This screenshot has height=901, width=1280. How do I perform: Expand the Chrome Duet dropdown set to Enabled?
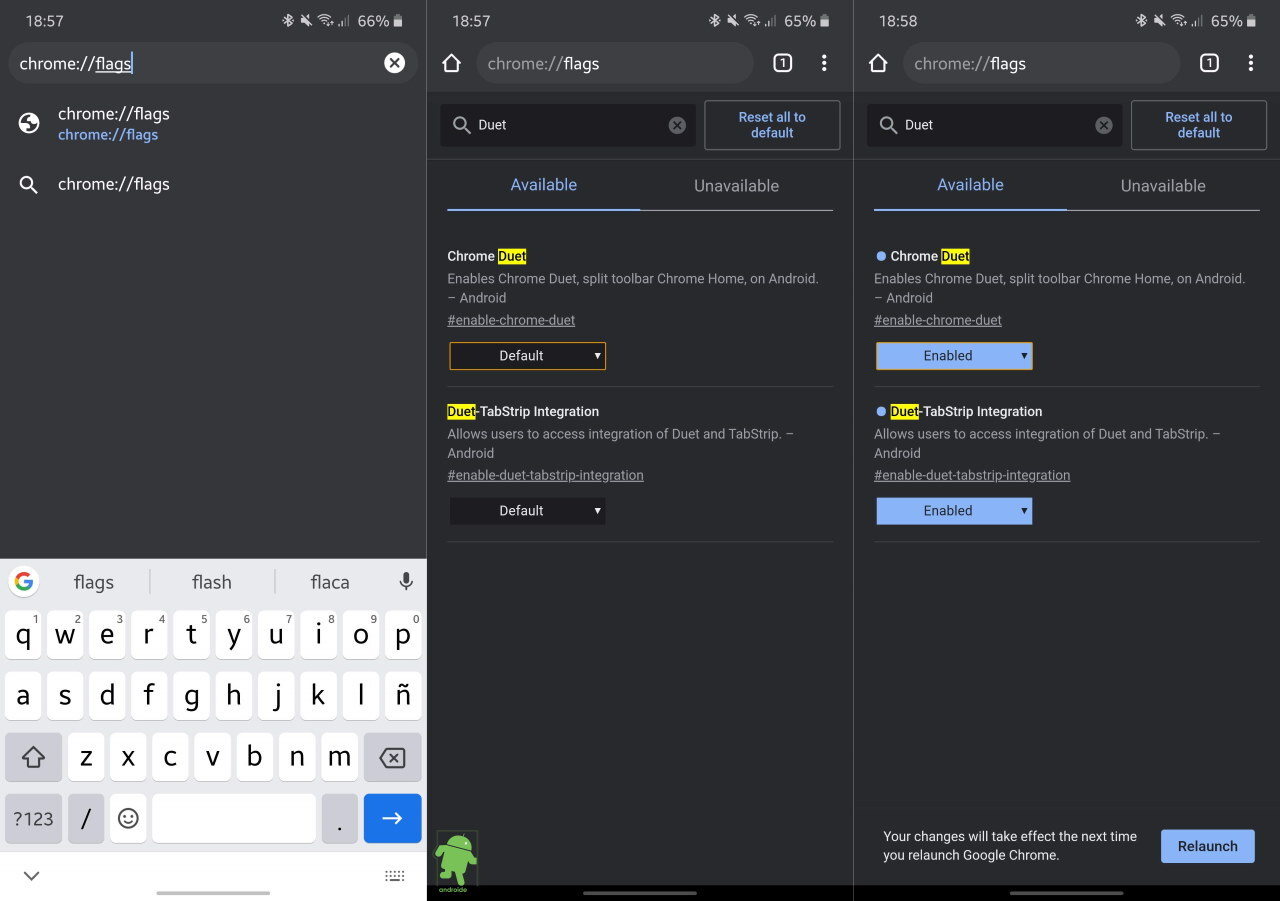tap(954, 356)
